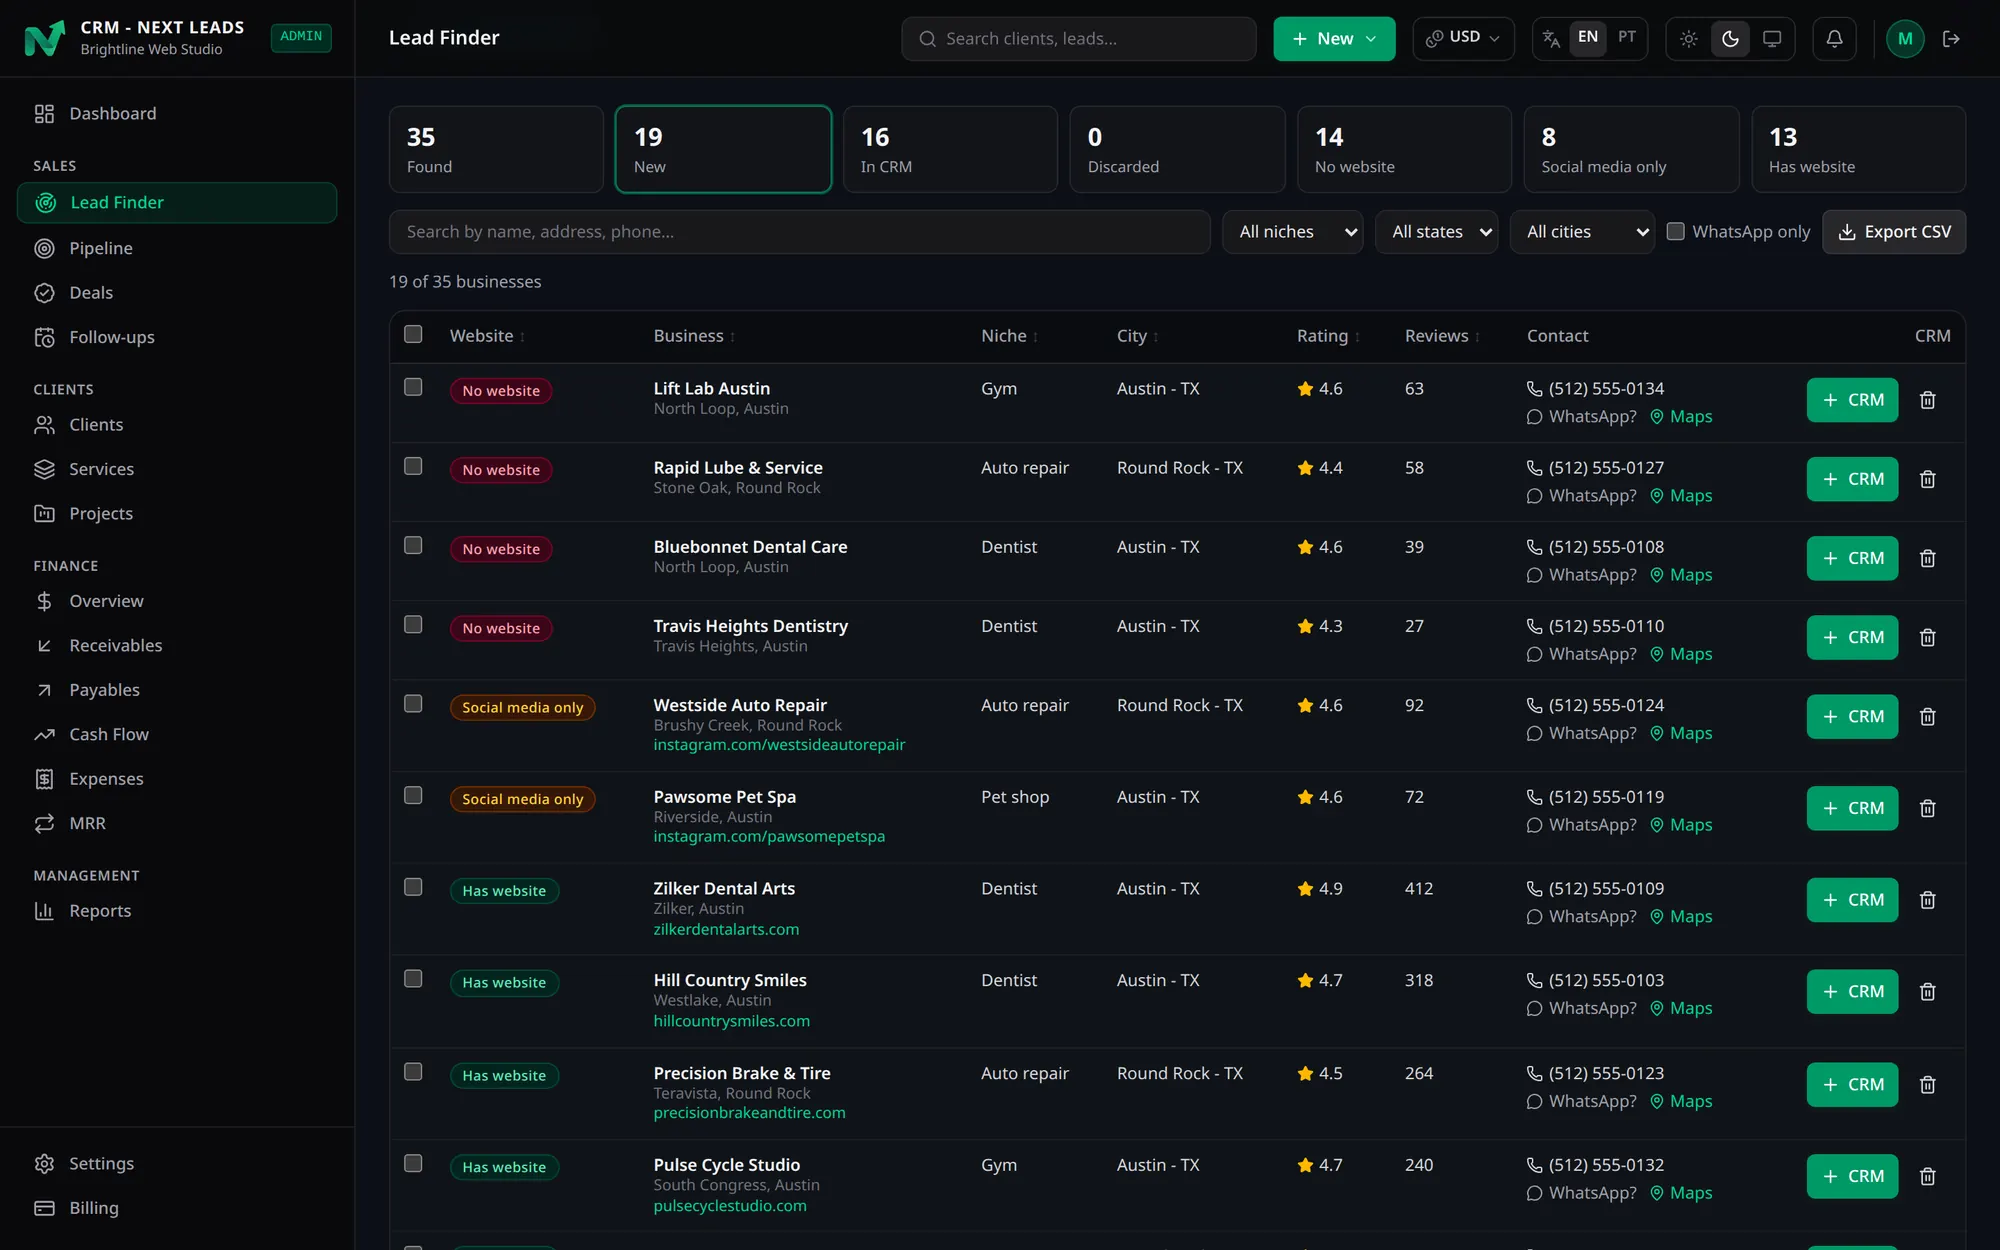Click the search clients, leads field
Viewport: 2000px width, 1250px height.
point(1079,38)
